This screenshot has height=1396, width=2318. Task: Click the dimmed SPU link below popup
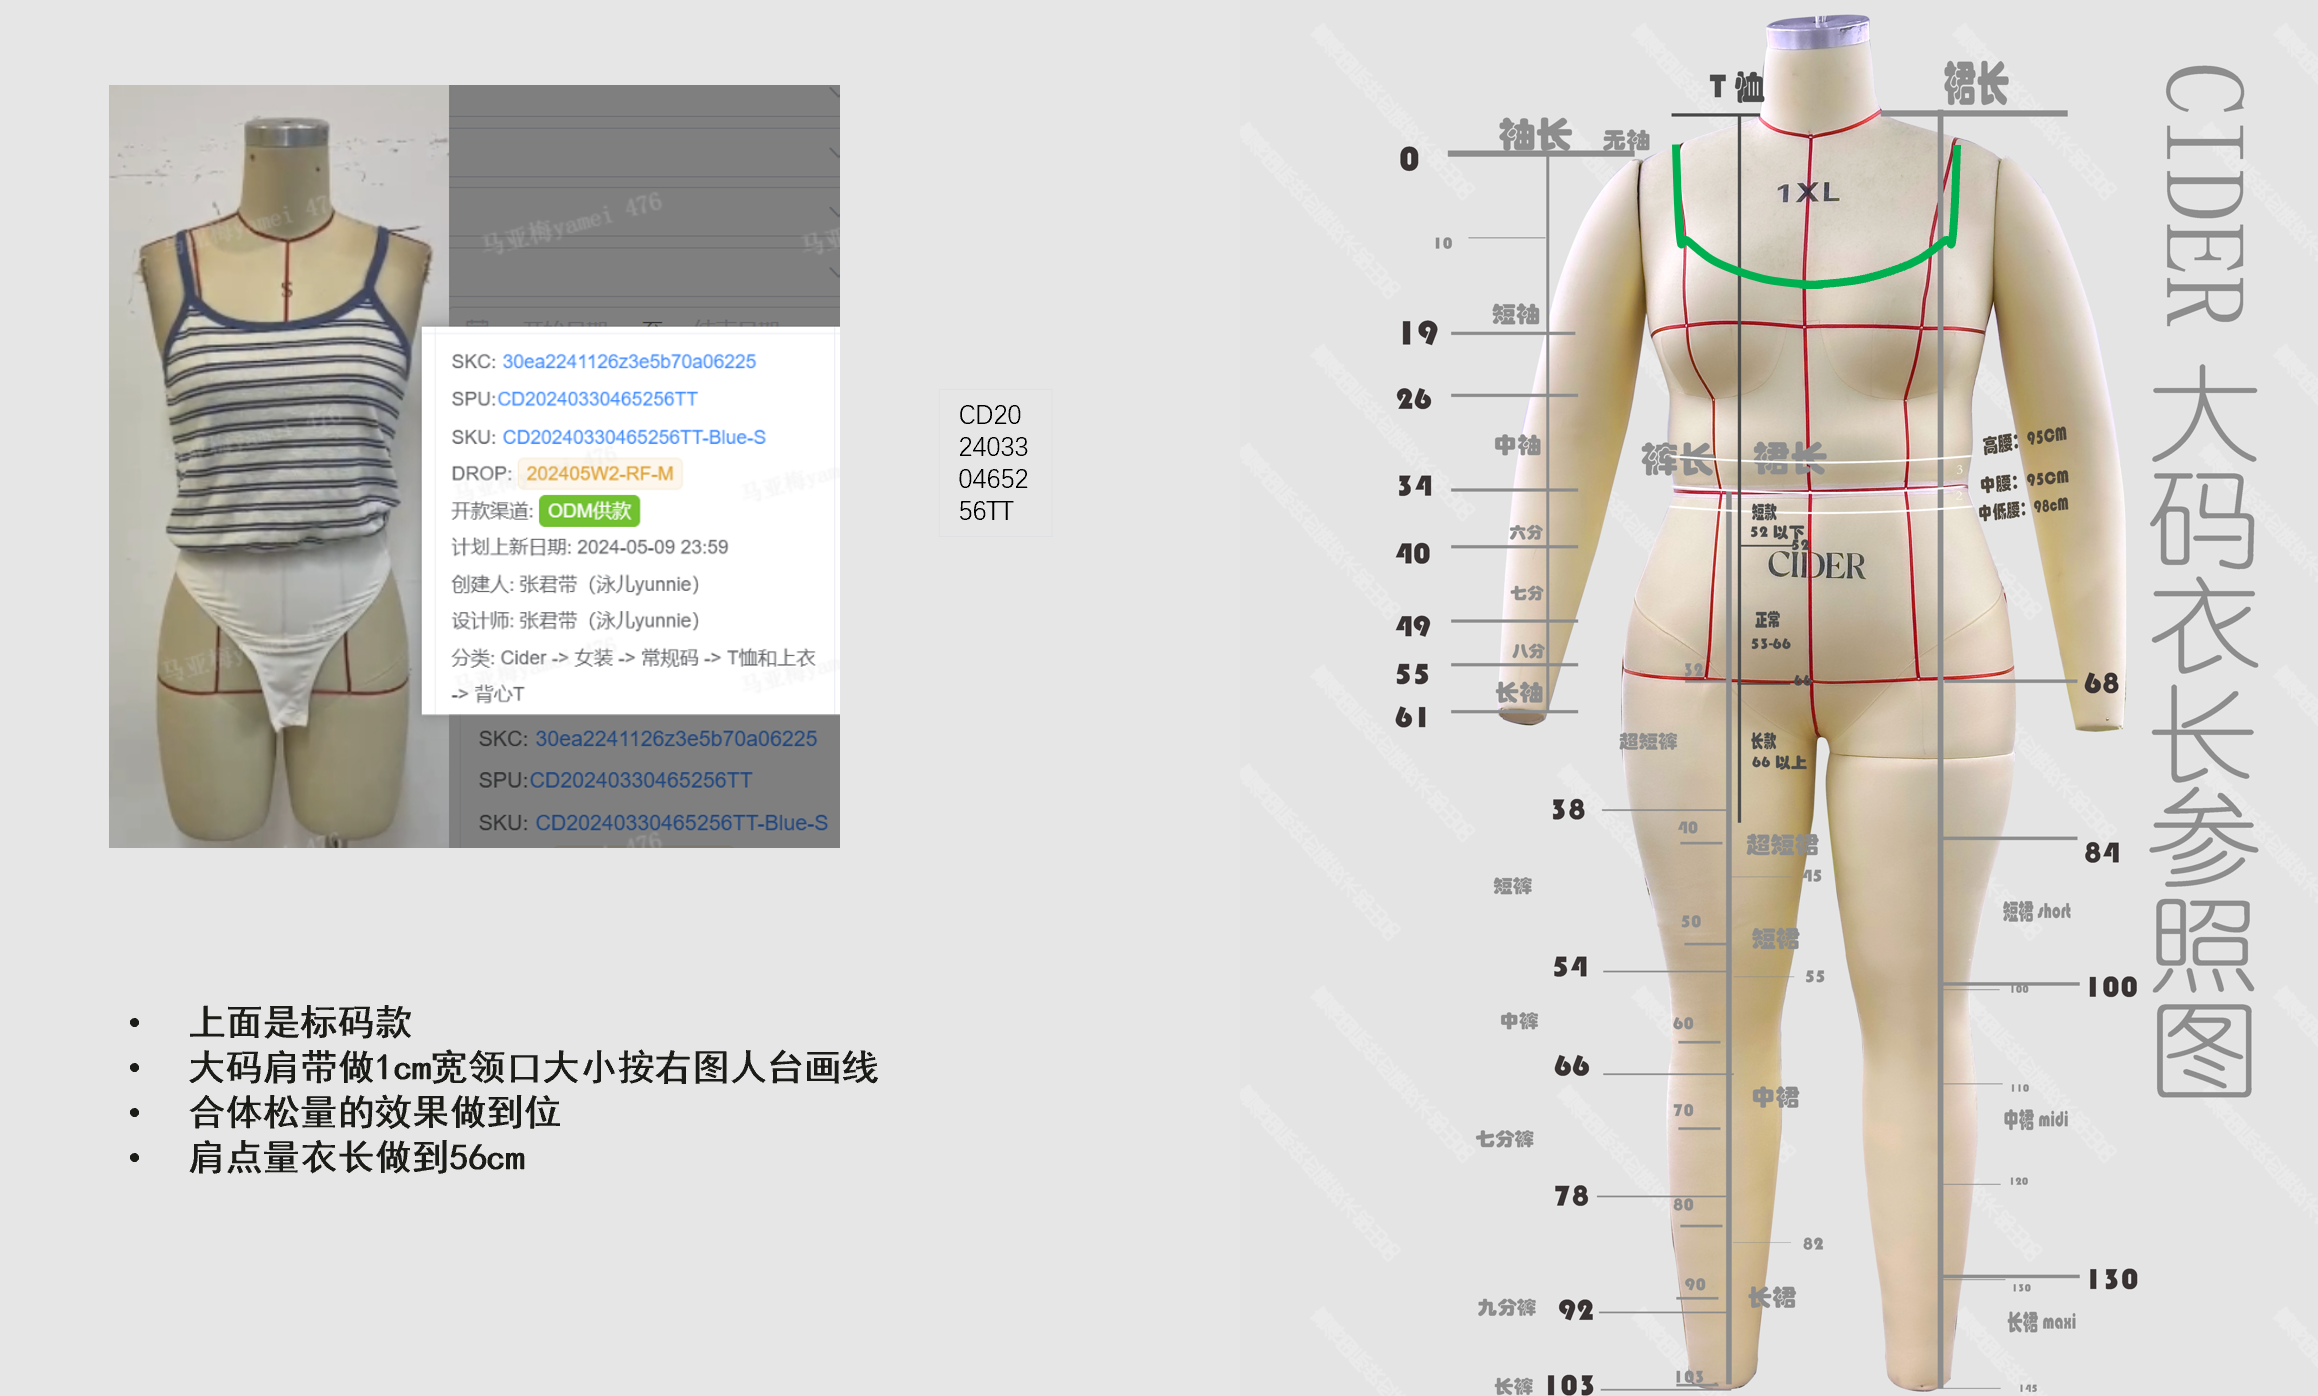(640, 780)
